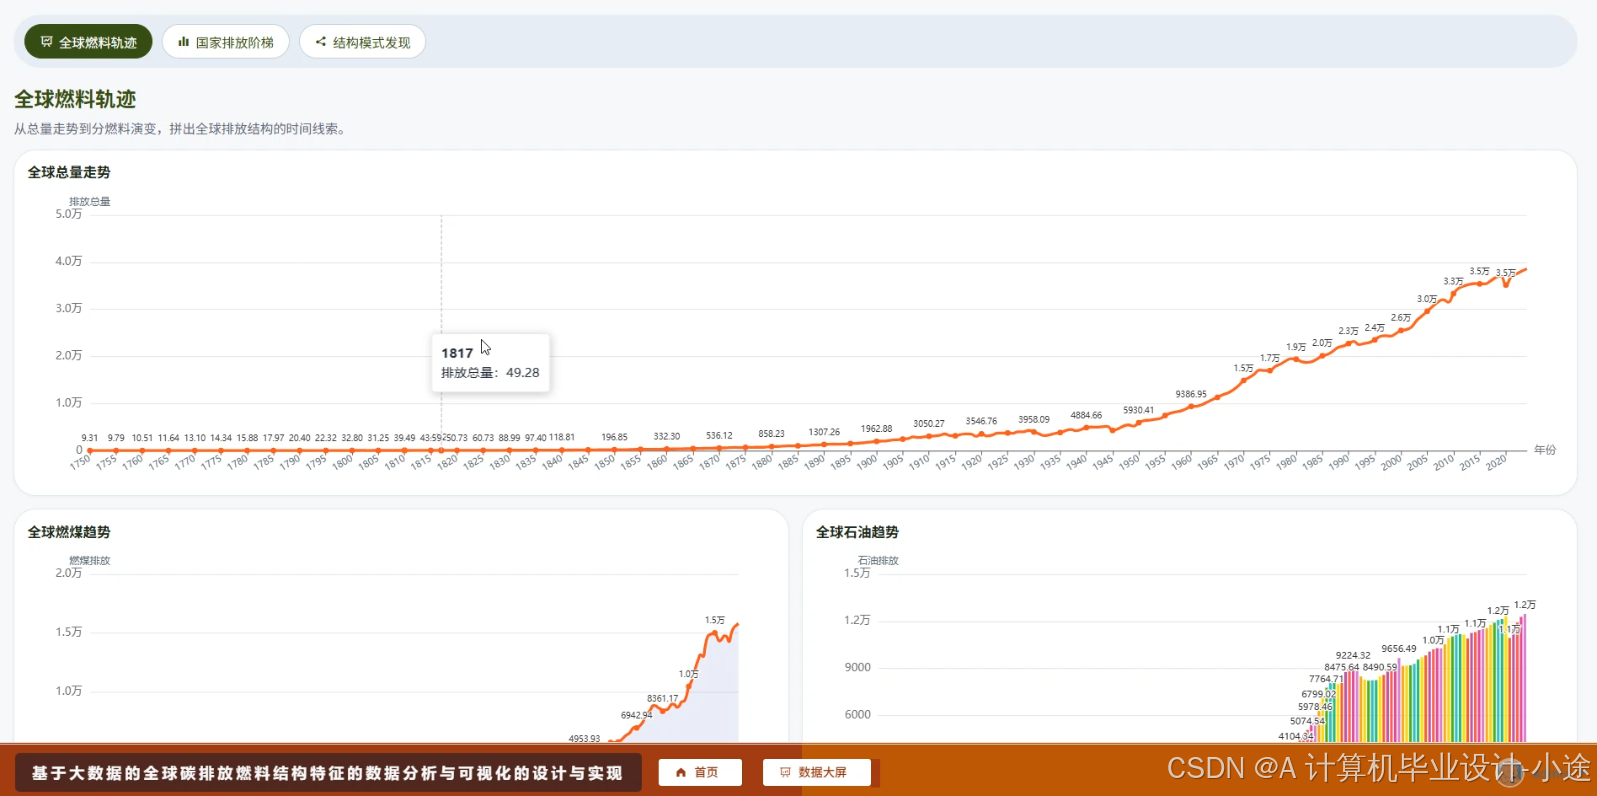Viewport: 1597px width, 796px height.
Task: Click the 全球总量走势 chart title
Action: point(69,172)
